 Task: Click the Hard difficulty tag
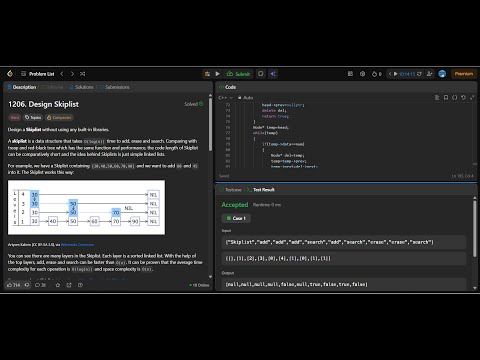15,117
